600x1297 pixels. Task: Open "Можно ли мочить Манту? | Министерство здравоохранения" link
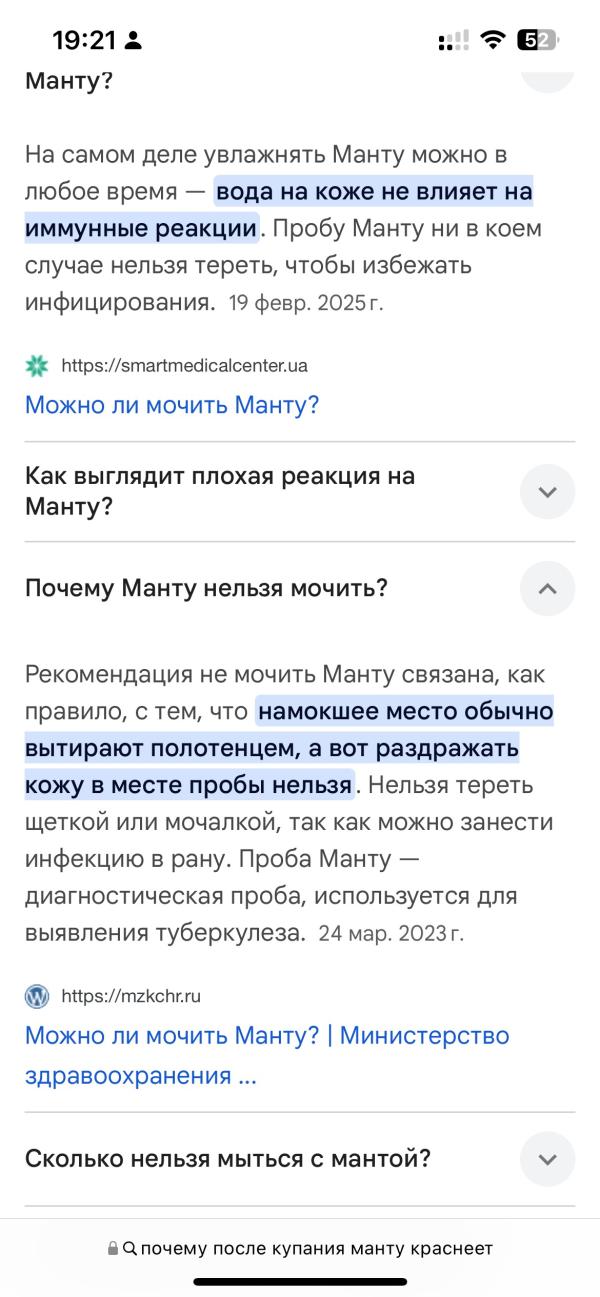(267, 1054)
